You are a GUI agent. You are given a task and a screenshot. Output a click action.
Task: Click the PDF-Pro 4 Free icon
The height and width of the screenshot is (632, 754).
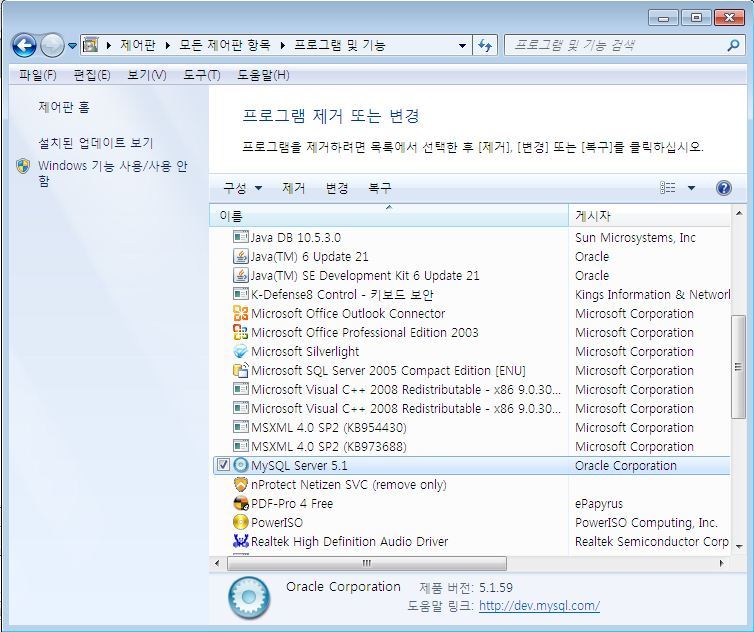[240, 503]
